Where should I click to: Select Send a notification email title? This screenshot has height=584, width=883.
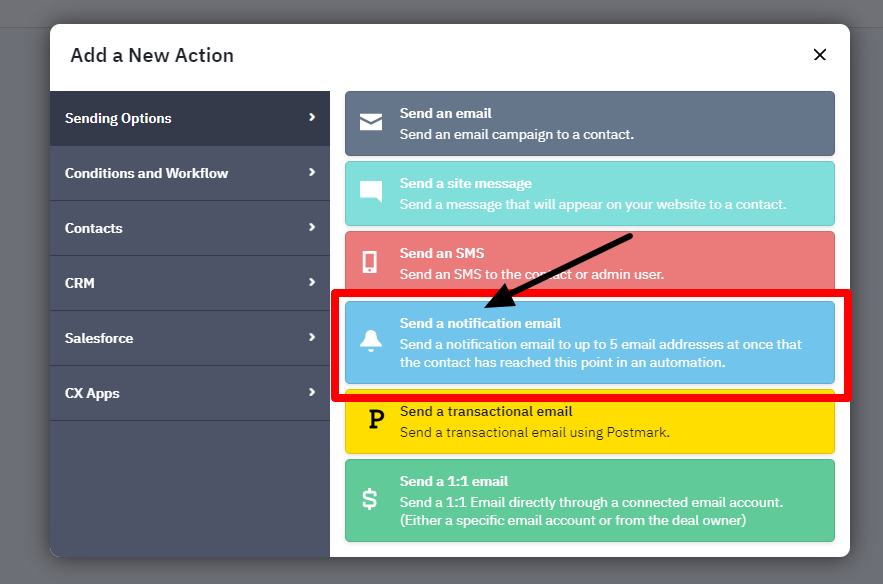click(480, 323)
